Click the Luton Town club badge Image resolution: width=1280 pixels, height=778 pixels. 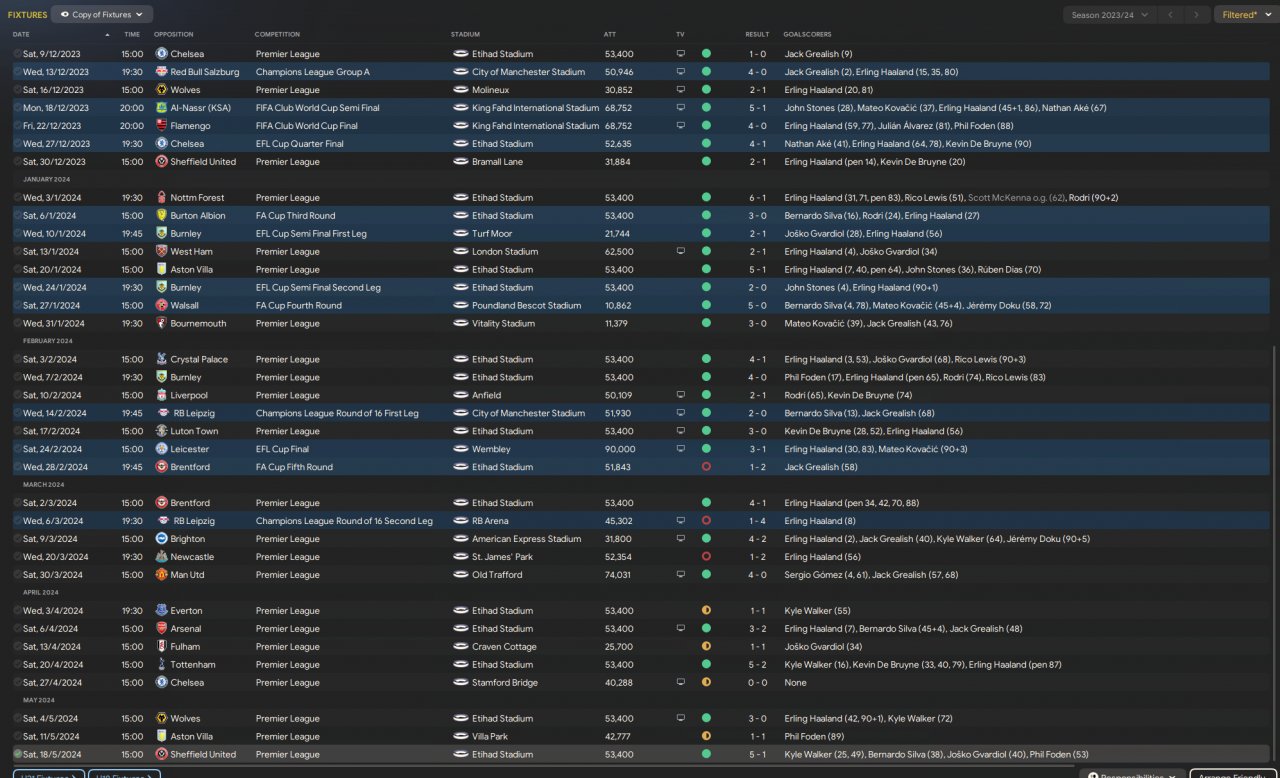(162, 432)
